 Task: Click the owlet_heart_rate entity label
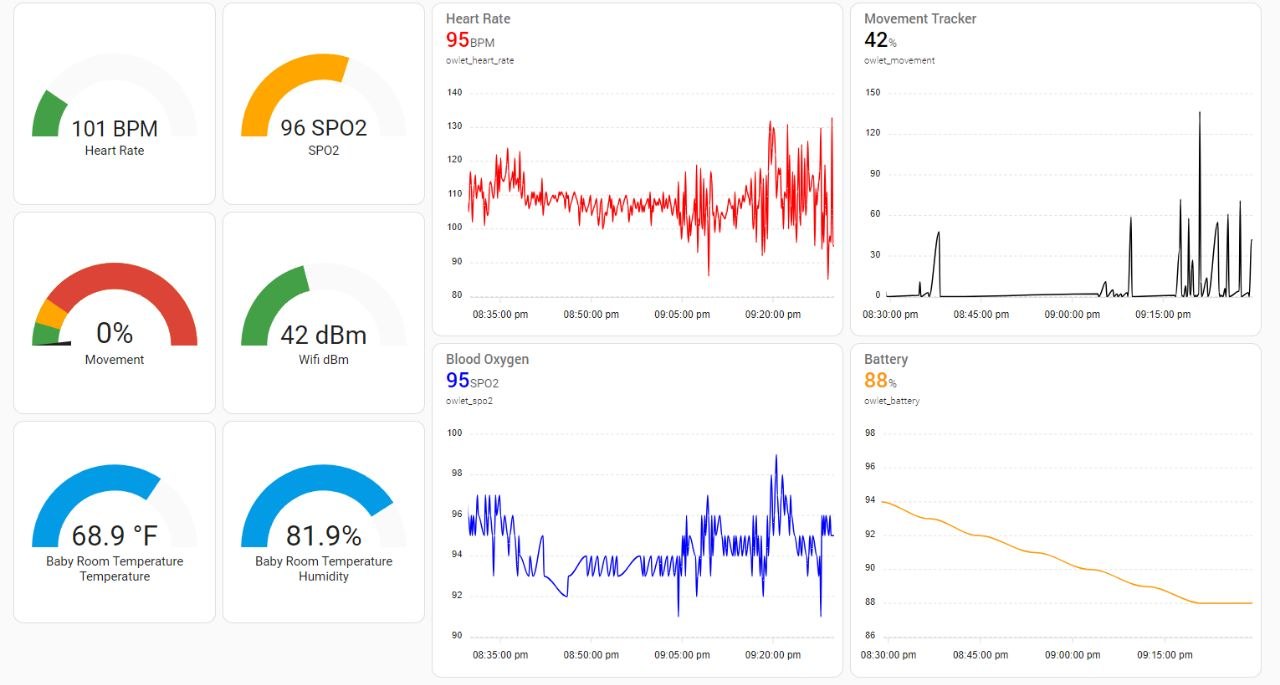point(479,60)
